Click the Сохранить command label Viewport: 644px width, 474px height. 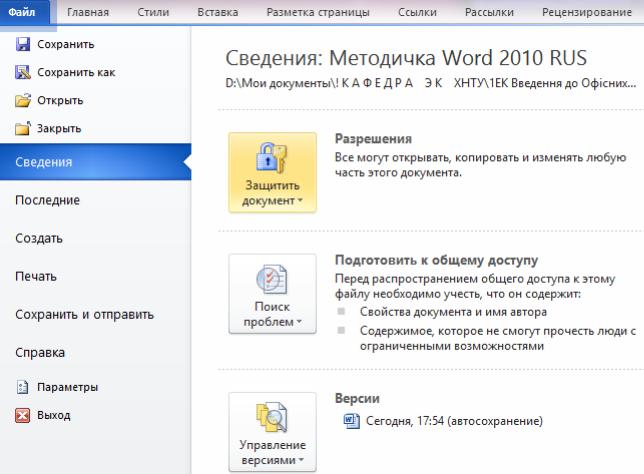tap(66, 44)
